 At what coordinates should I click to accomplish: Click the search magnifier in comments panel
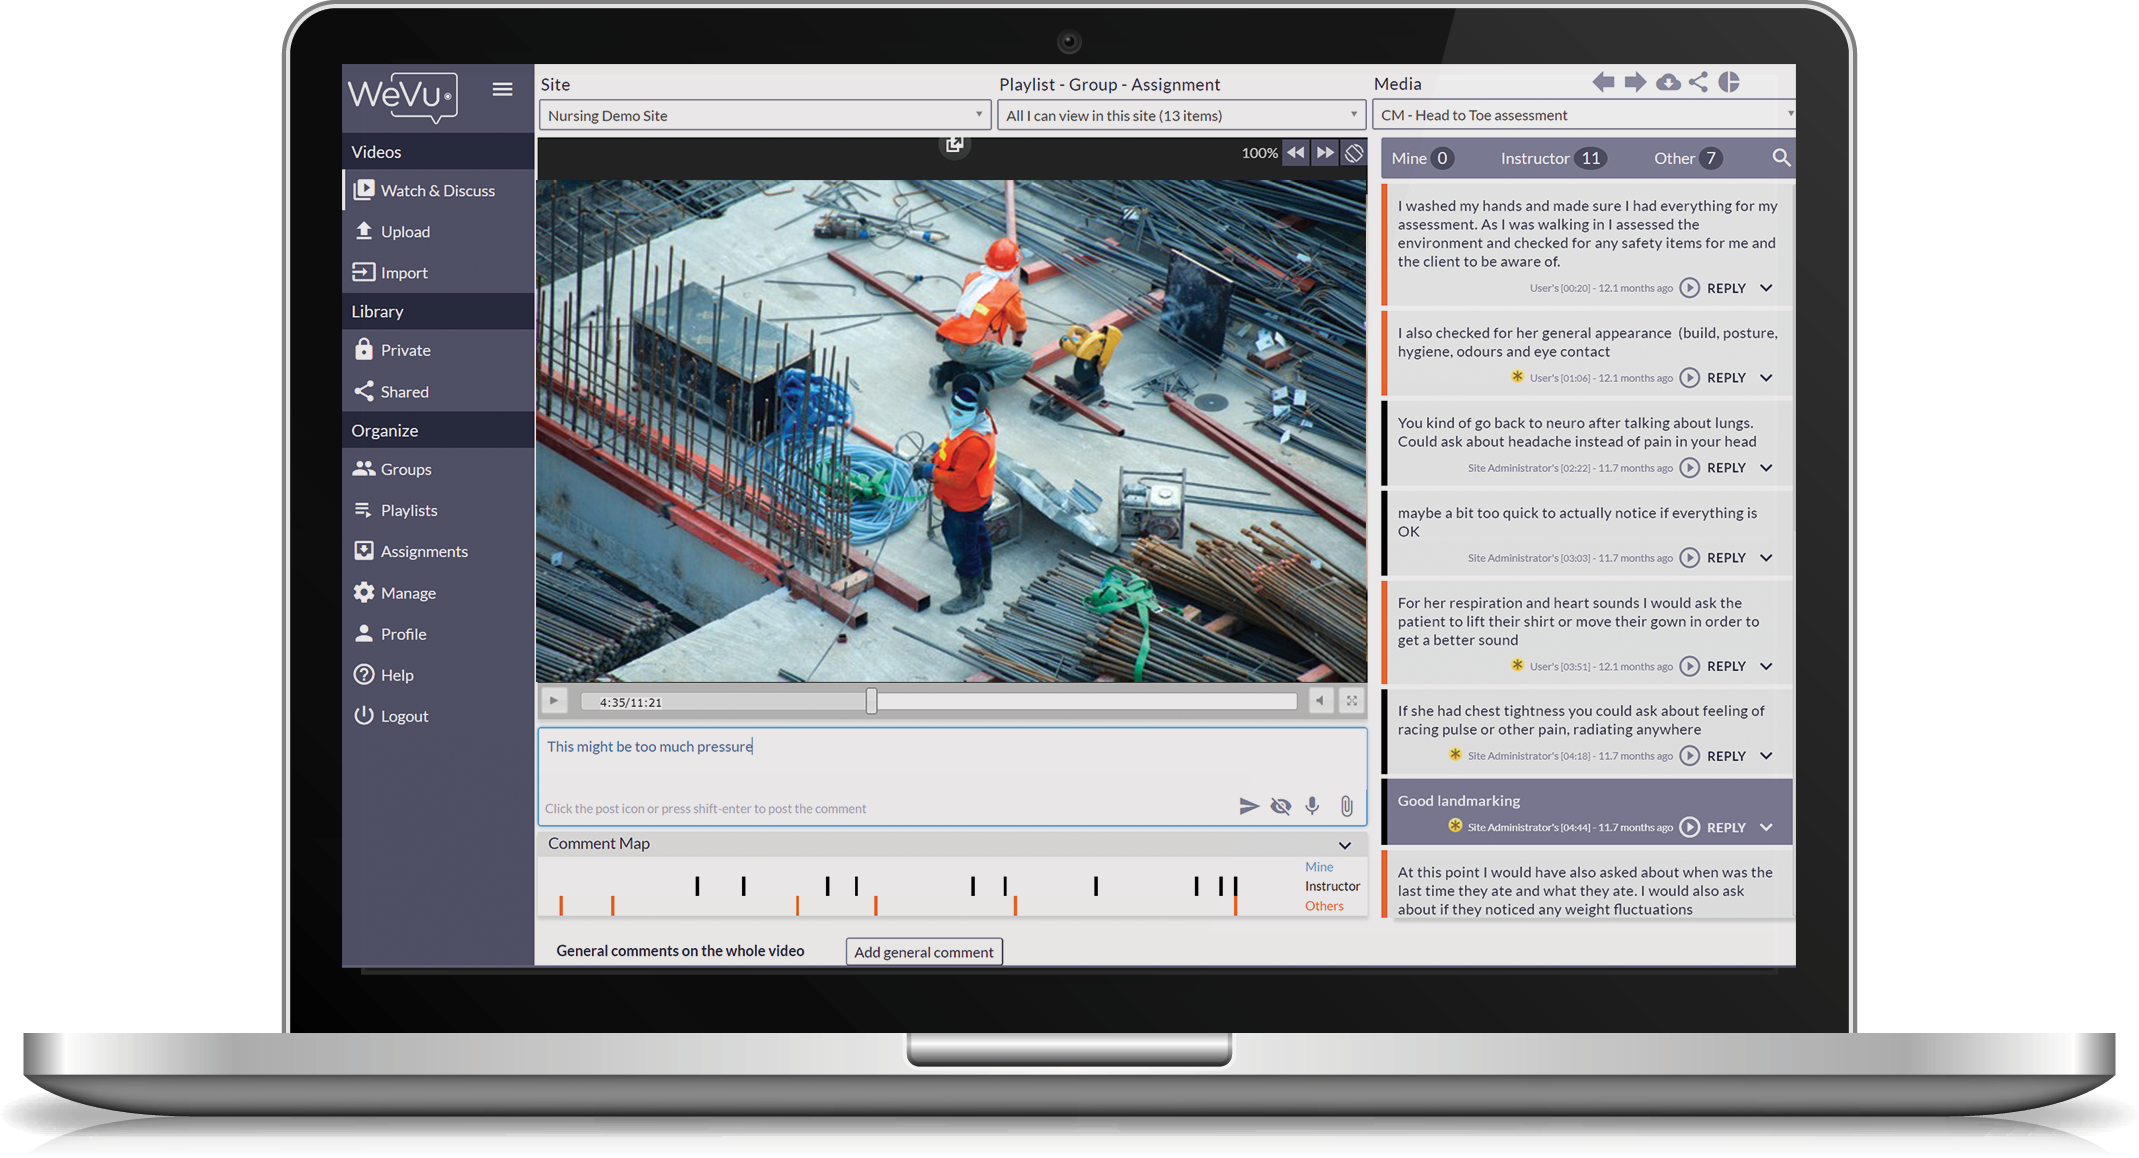(x=1780, y=158)
